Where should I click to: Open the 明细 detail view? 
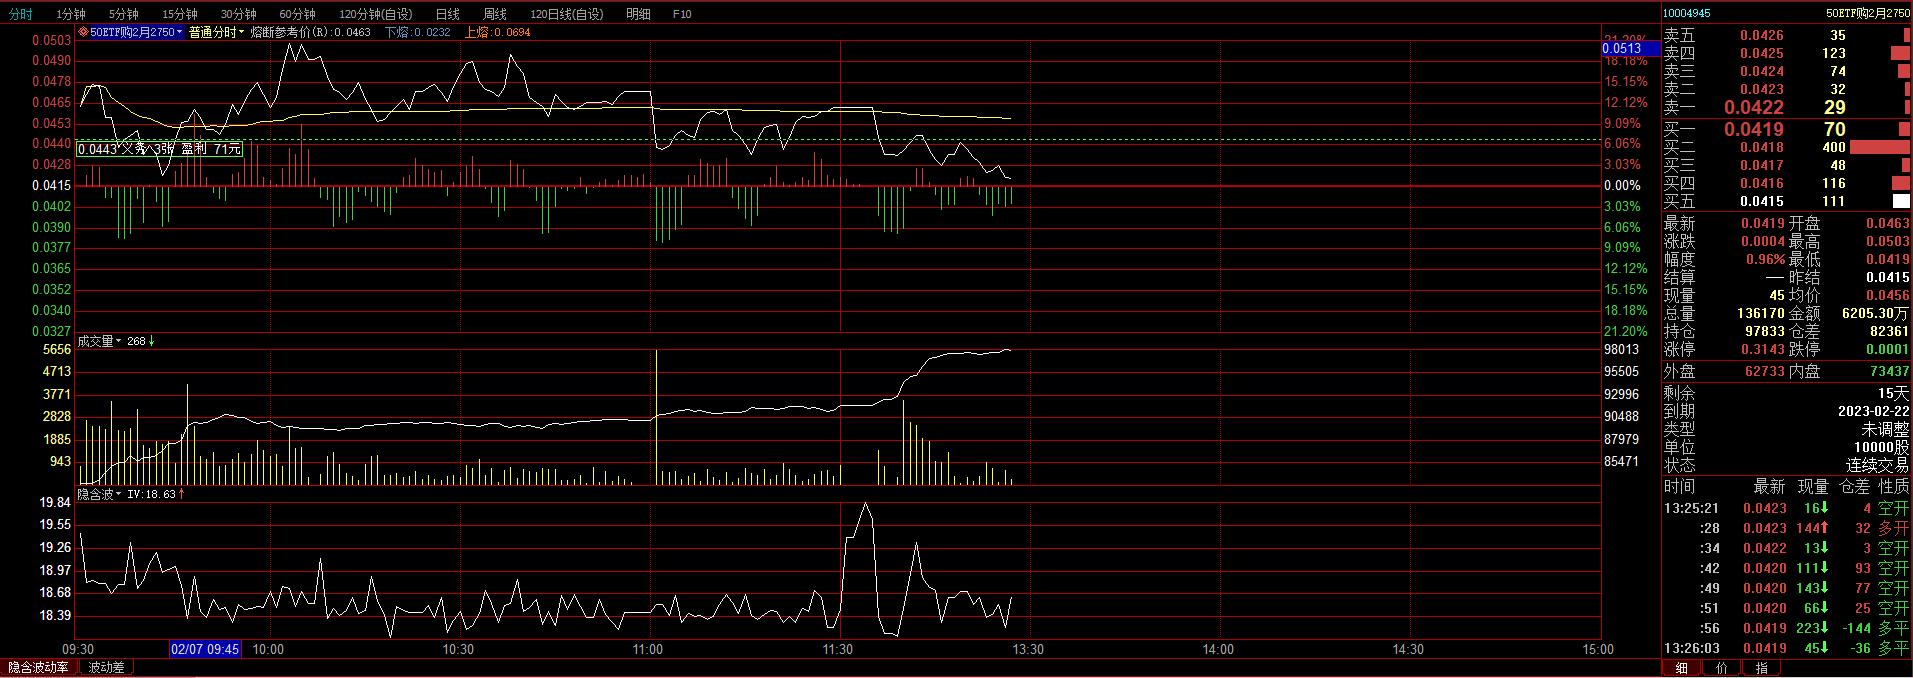coord(638,14)
